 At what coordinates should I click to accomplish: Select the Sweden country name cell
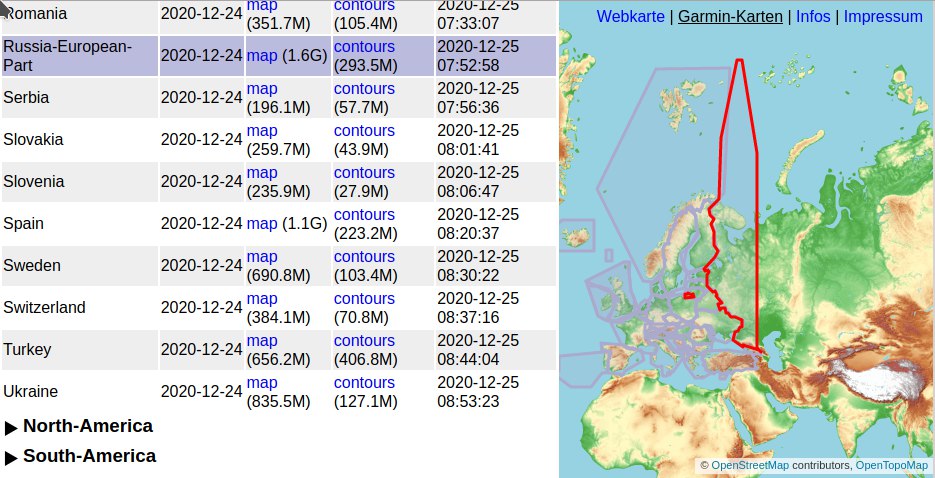80,266
